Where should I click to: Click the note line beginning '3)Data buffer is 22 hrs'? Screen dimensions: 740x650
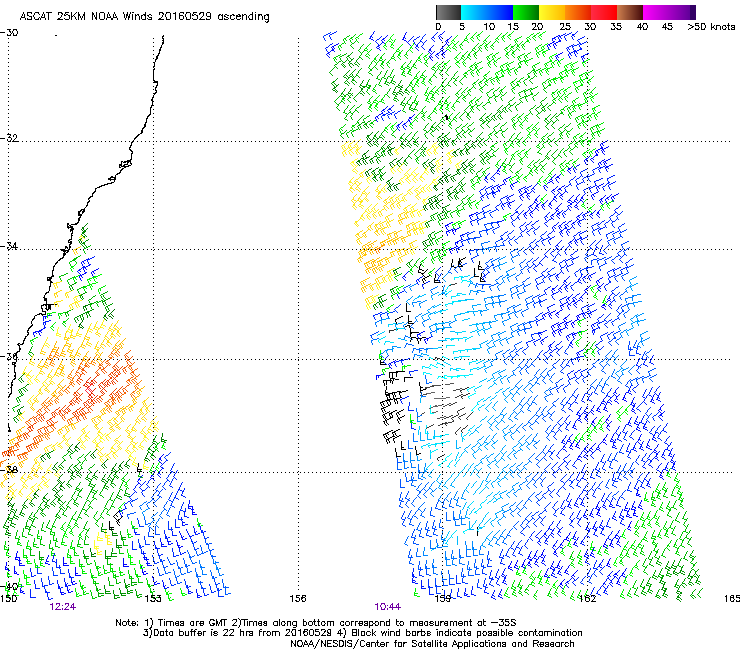point(362,633)
